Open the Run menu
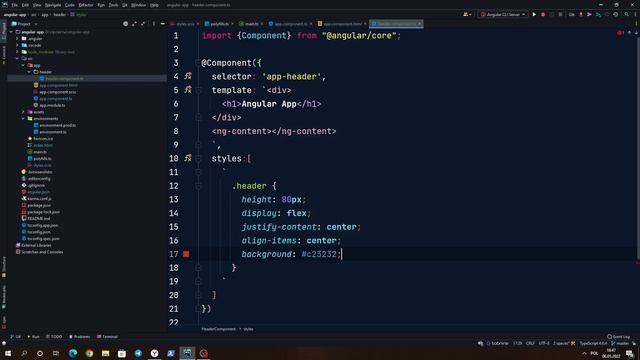The image size is (640, 360). [x=101, y=5]
